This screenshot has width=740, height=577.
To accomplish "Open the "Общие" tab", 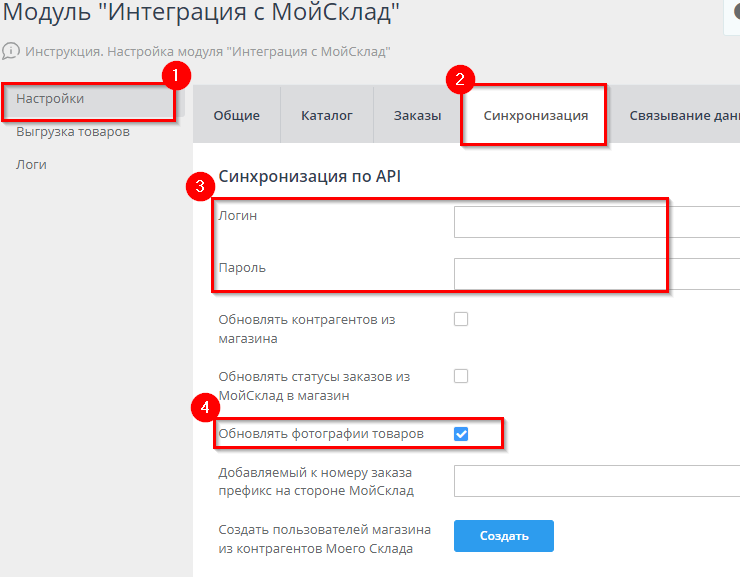I will coord(236,116).
